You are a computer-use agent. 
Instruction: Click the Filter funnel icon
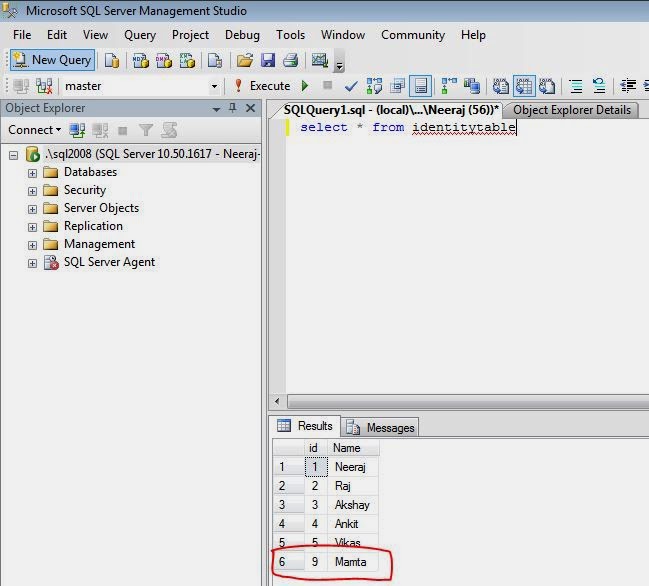pos(146,130)
